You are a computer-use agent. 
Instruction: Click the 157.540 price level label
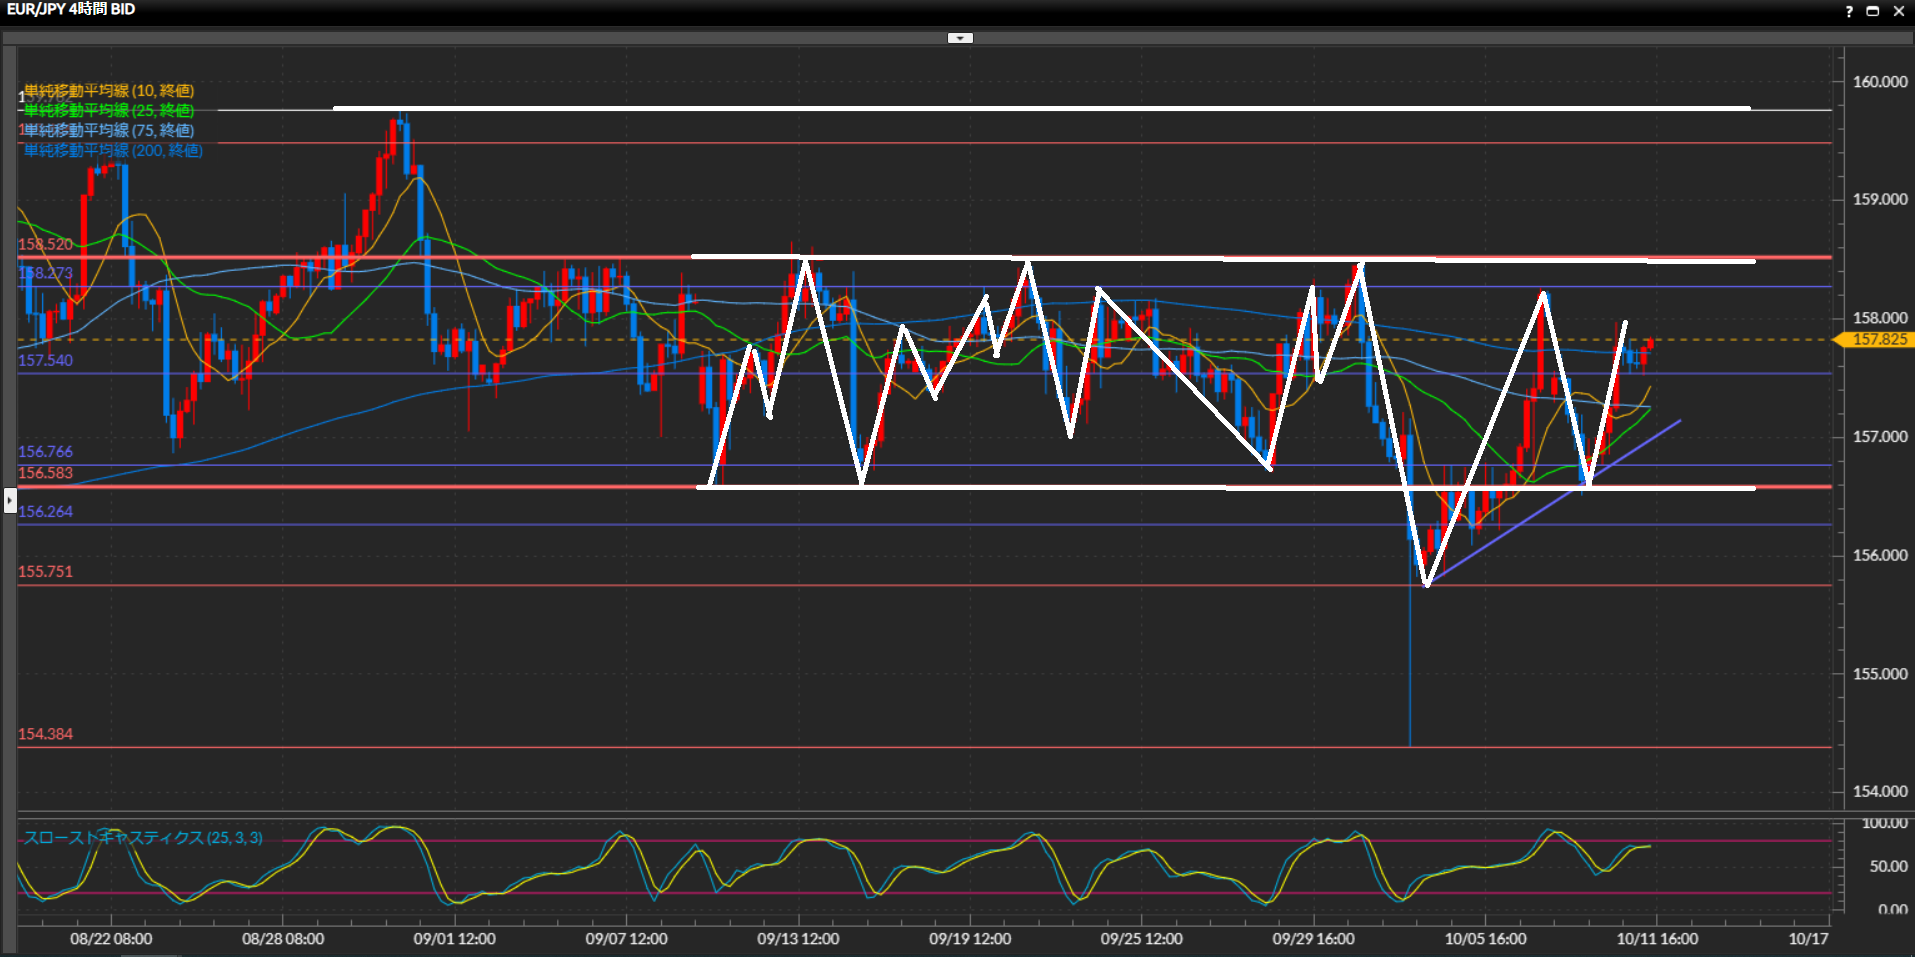(x=45, y=361)
